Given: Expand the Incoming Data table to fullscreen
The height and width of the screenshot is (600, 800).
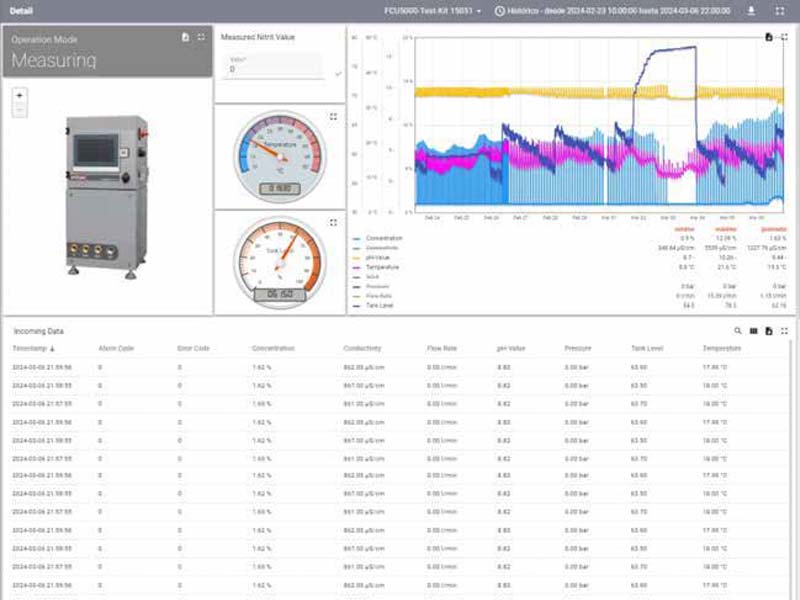Looking at the screenshot, I should (x=784, y=330).
